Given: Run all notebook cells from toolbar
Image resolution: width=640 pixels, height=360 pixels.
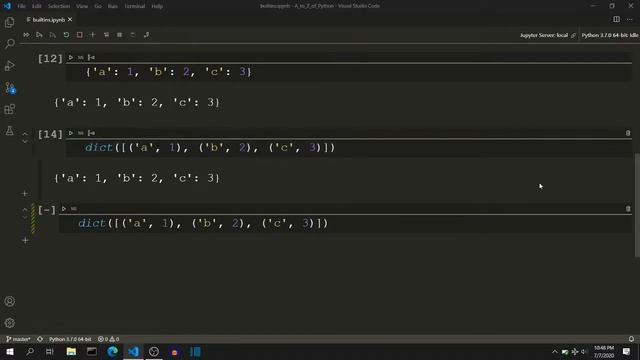Looking at the screenshot, I should coord(26,35).
